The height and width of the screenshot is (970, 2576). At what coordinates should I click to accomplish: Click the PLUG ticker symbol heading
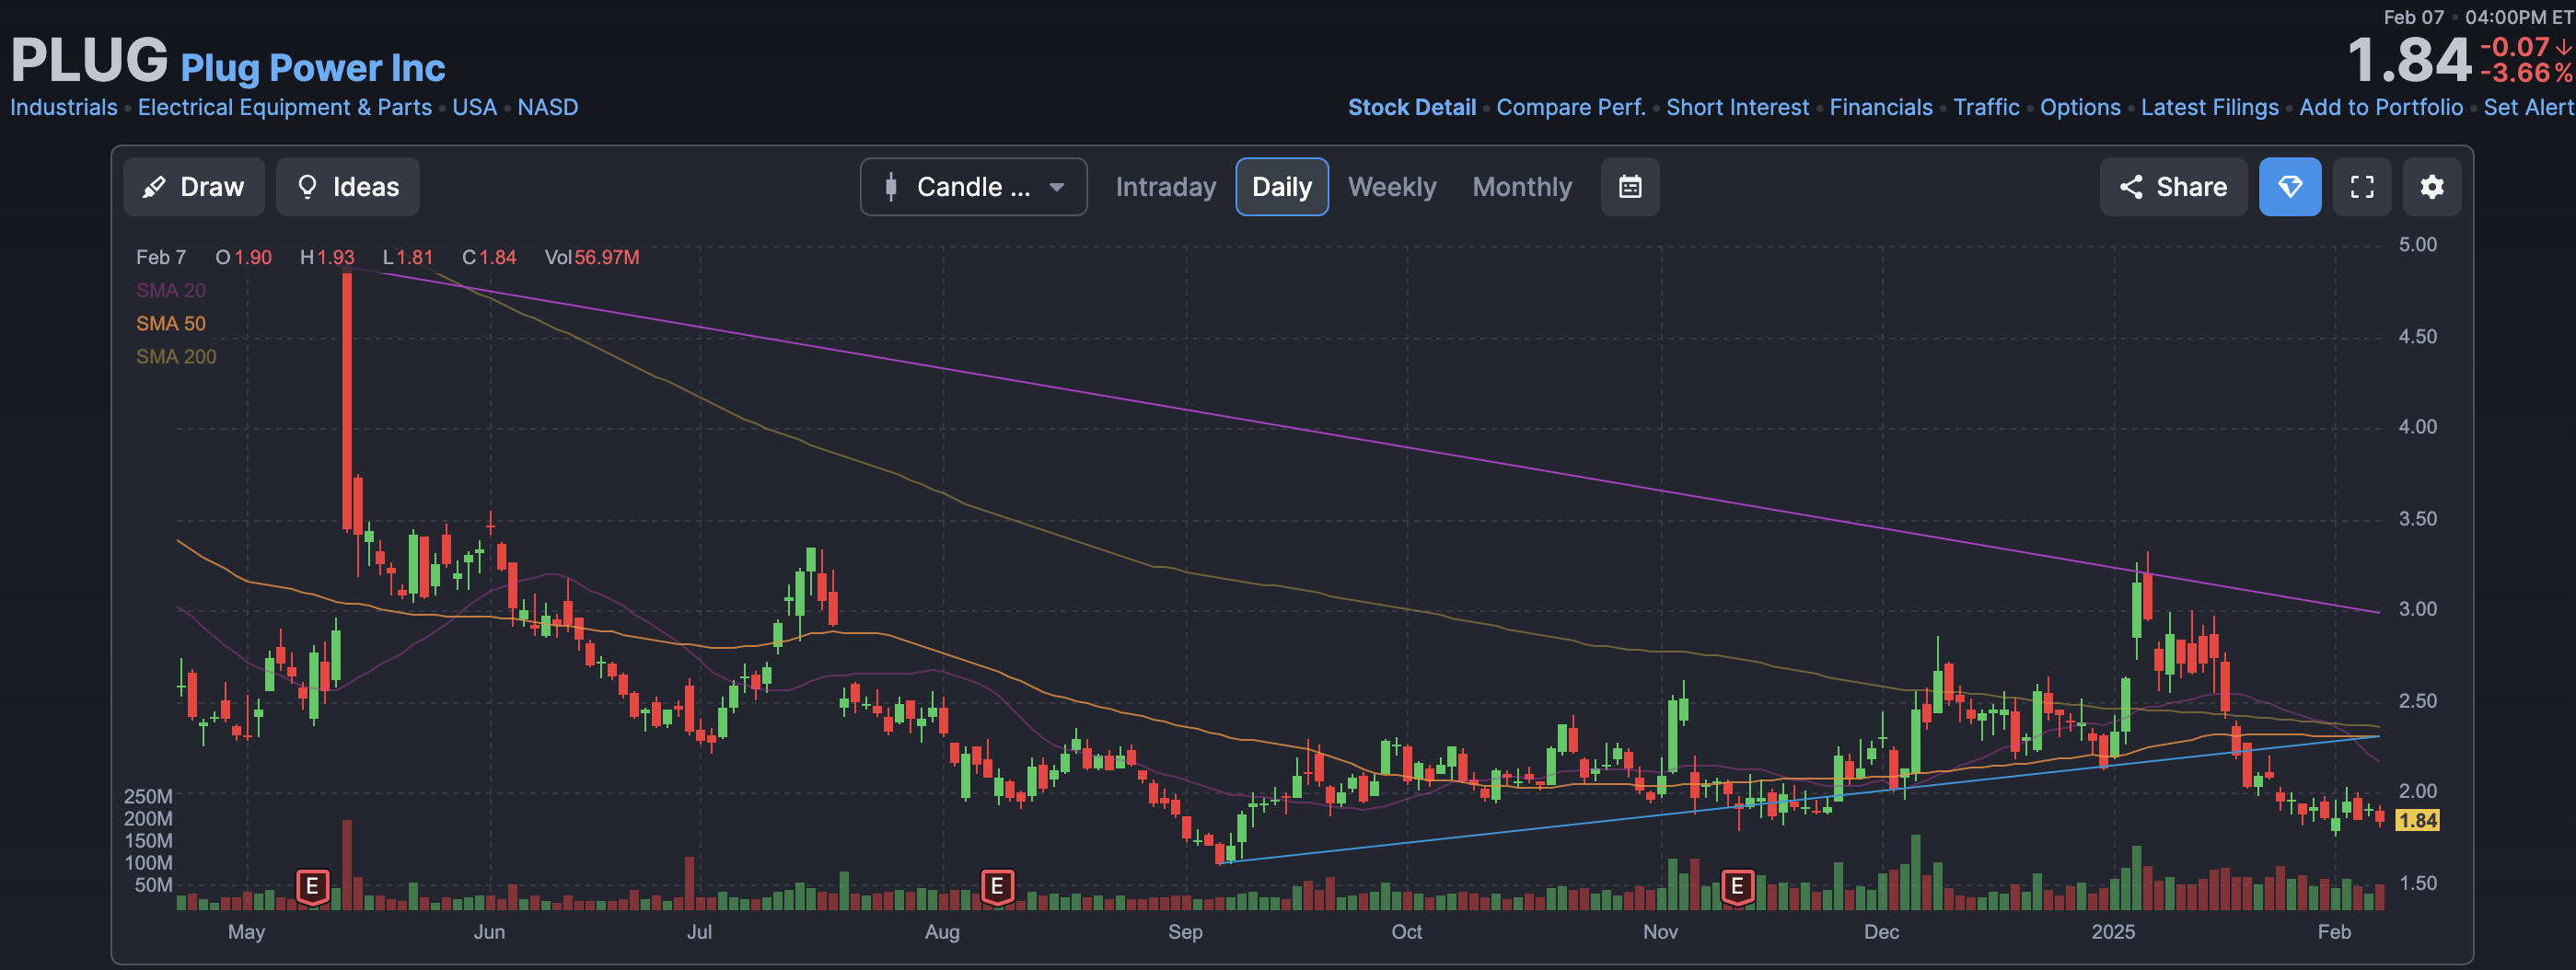click(x=89, y=60)
